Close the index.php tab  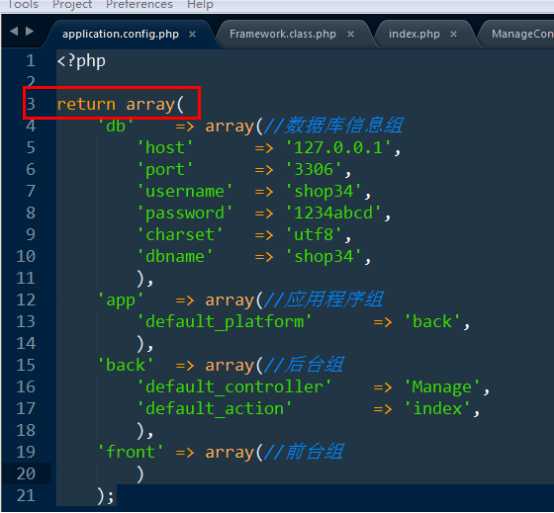click(453, 34)
